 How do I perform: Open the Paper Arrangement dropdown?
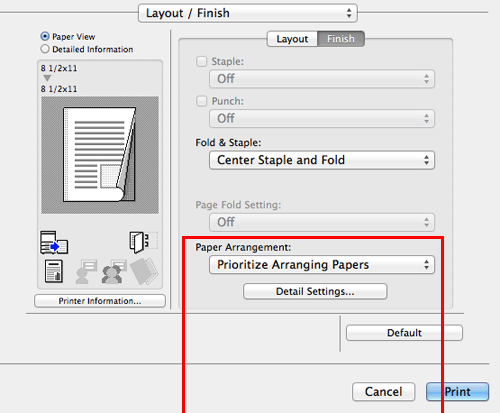(x=322, y=265)
